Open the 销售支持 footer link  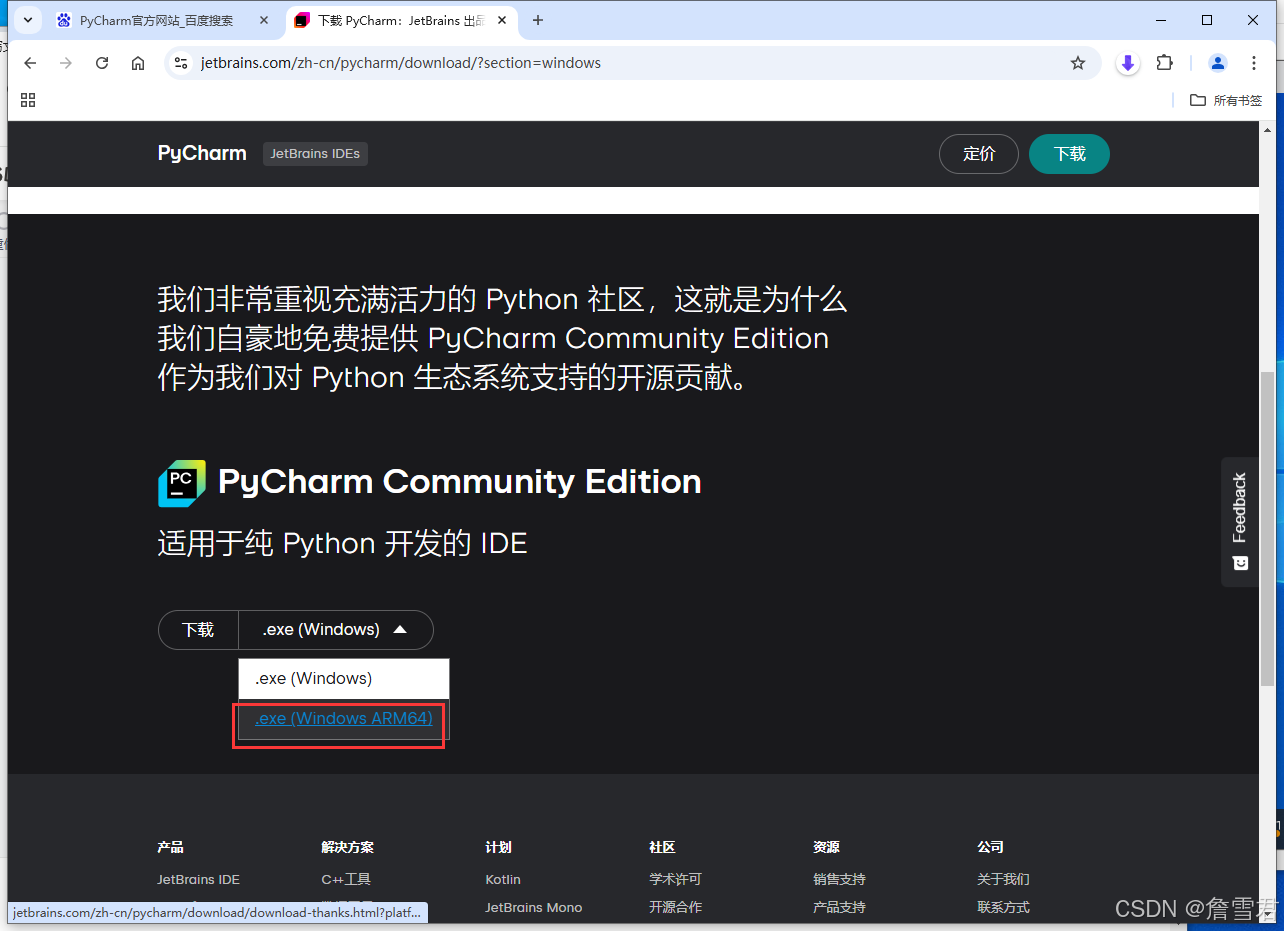pyautogui.click(x=839, y=879)
